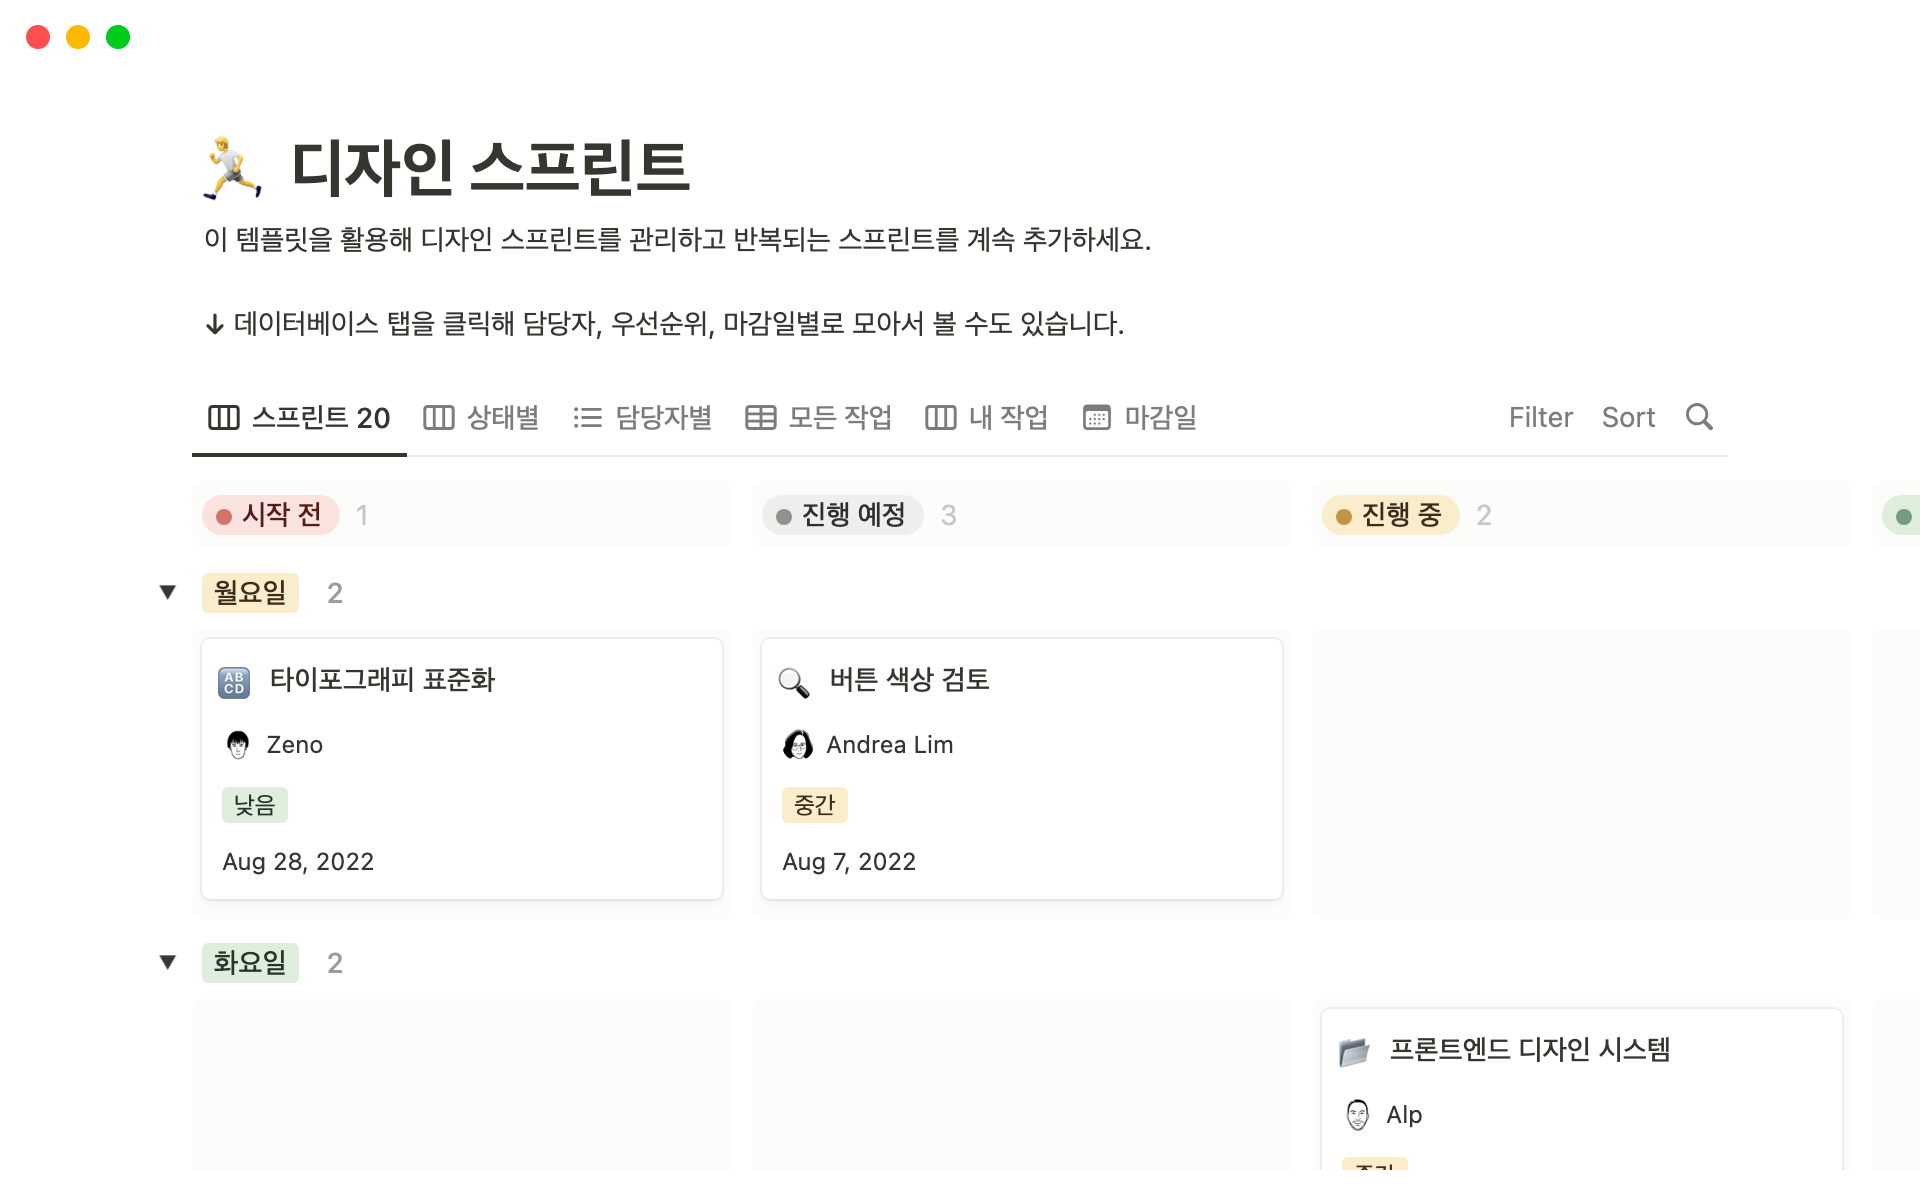The height and width of the screenshot is (1200, 1920).
Task: Open the 타이포그래피 표준화 card title
Action: [382, 680]
